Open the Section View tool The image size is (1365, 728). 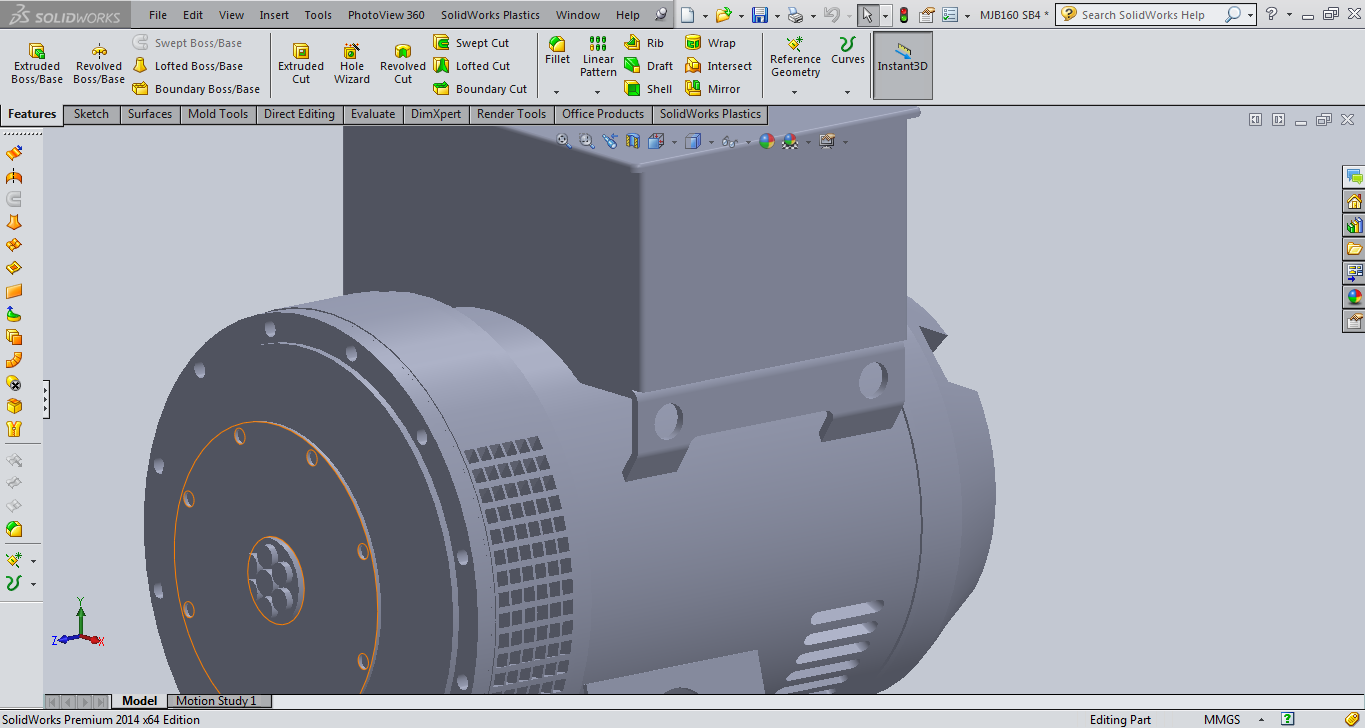pos(632,142)
